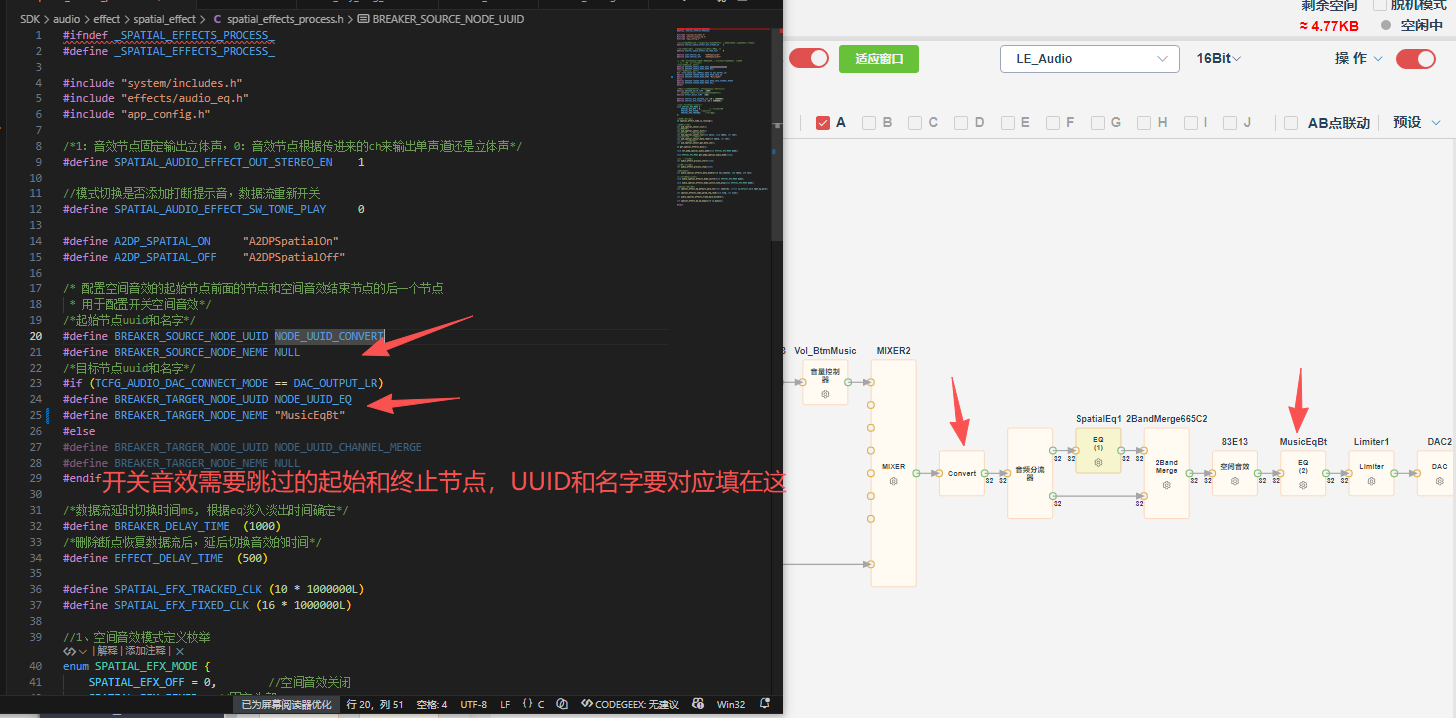Enable the AB点联动 checkbox

1291,123
